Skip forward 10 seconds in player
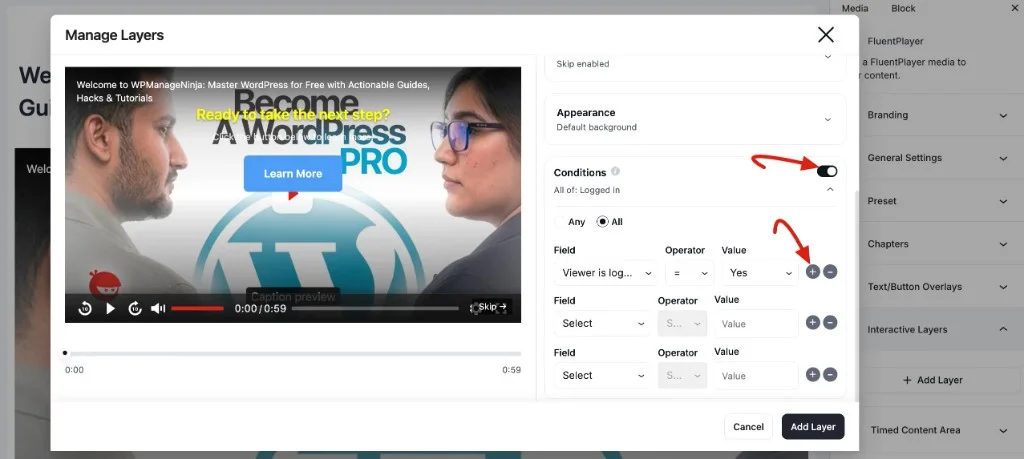The image size is (1024, 459). 135,308
